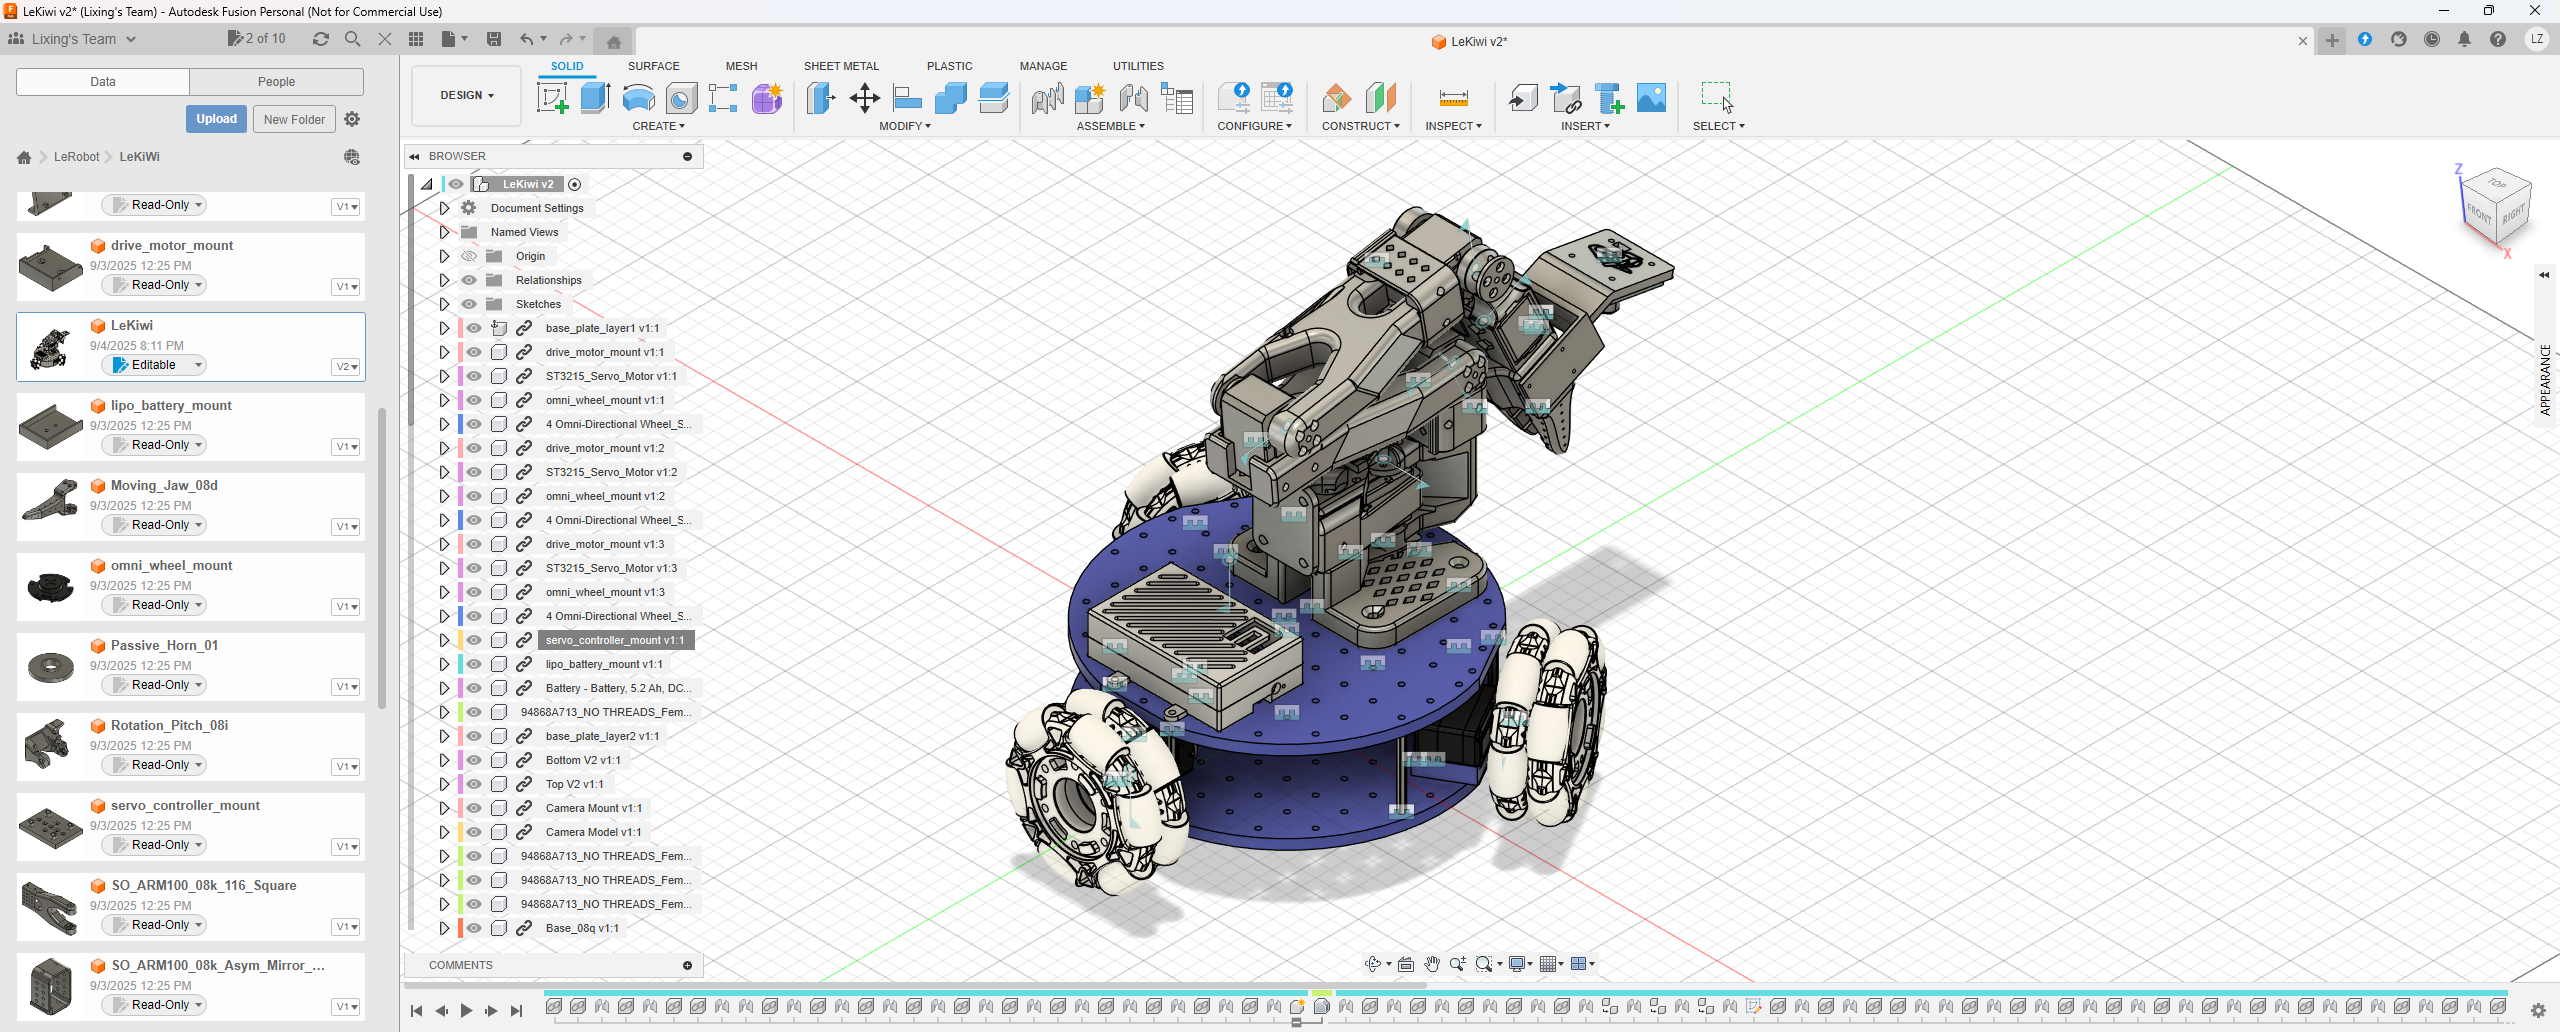This screenshot has width=2560, height=1032.
Task: Select the Insert Derive tool
Action: click(x=1523, y=98)
